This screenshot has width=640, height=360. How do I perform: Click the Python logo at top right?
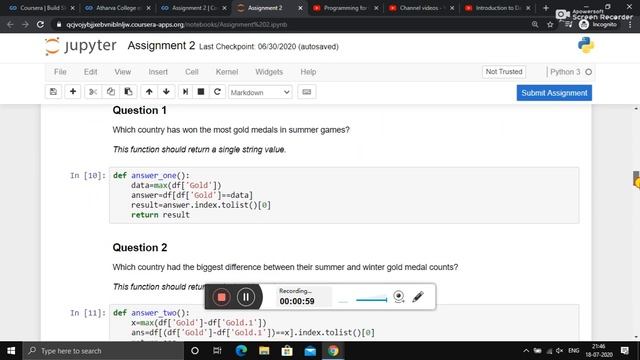[586, 45]
